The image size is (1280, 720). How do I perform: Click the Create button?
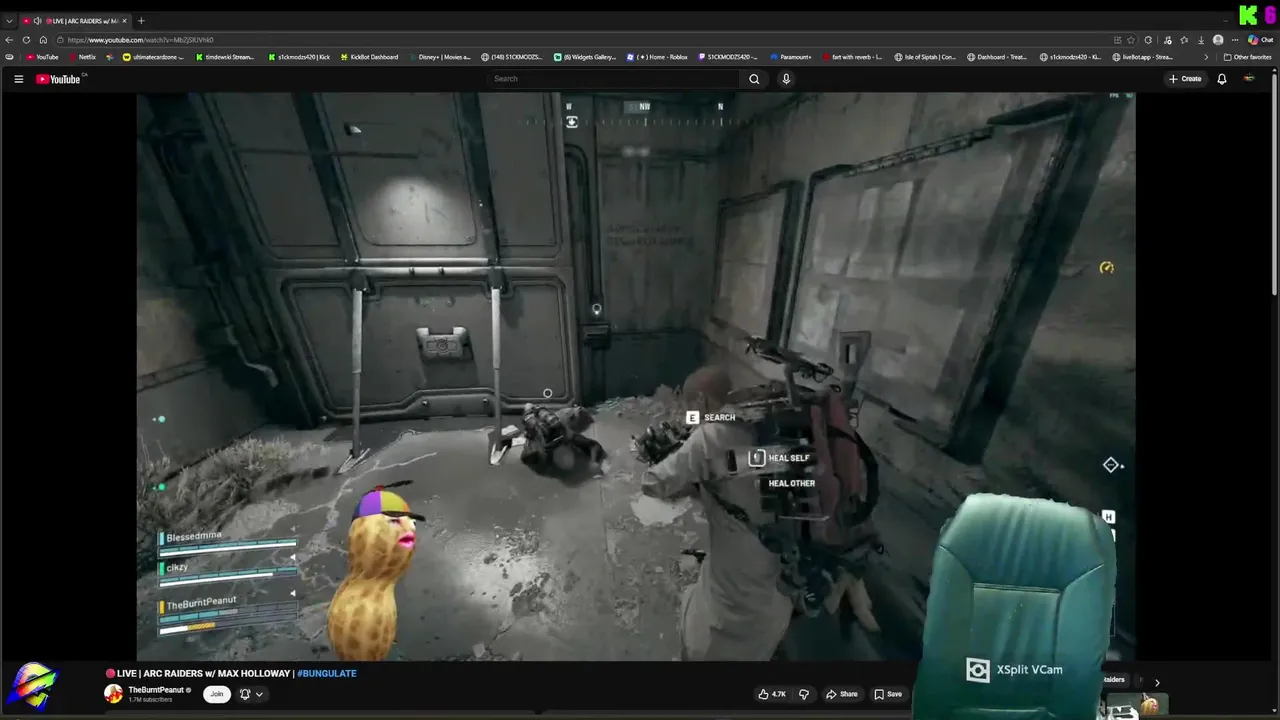tap(1185, 79)
